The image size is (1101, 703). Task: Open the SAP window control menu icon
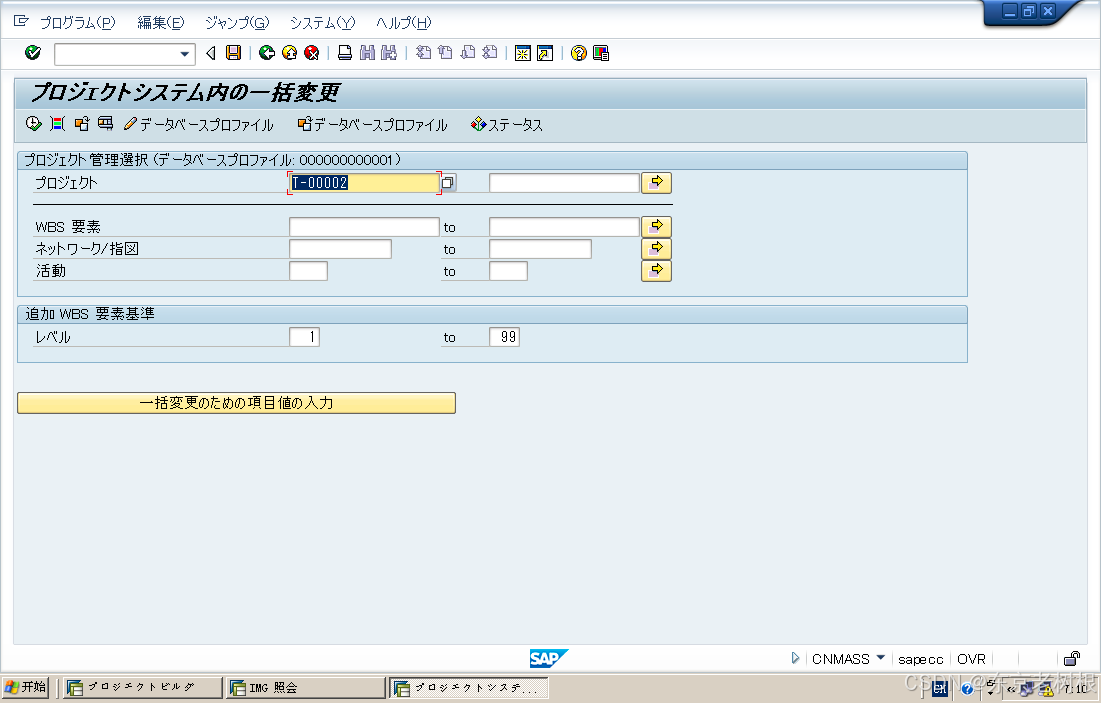[x=21, y=21]
